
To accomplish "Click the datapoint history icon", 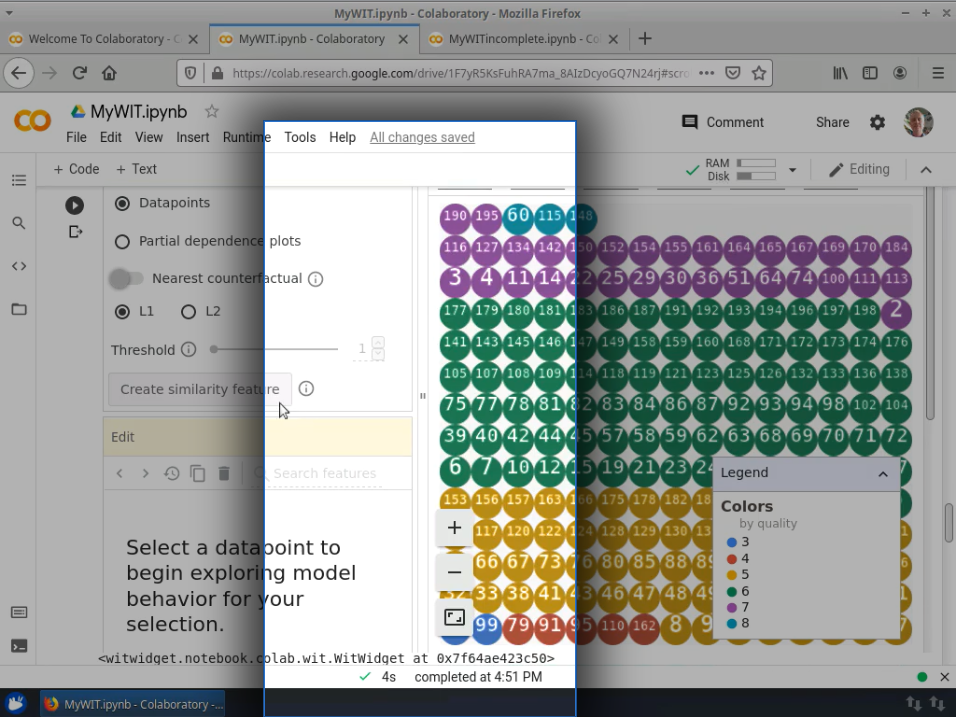I will [171, 473].
